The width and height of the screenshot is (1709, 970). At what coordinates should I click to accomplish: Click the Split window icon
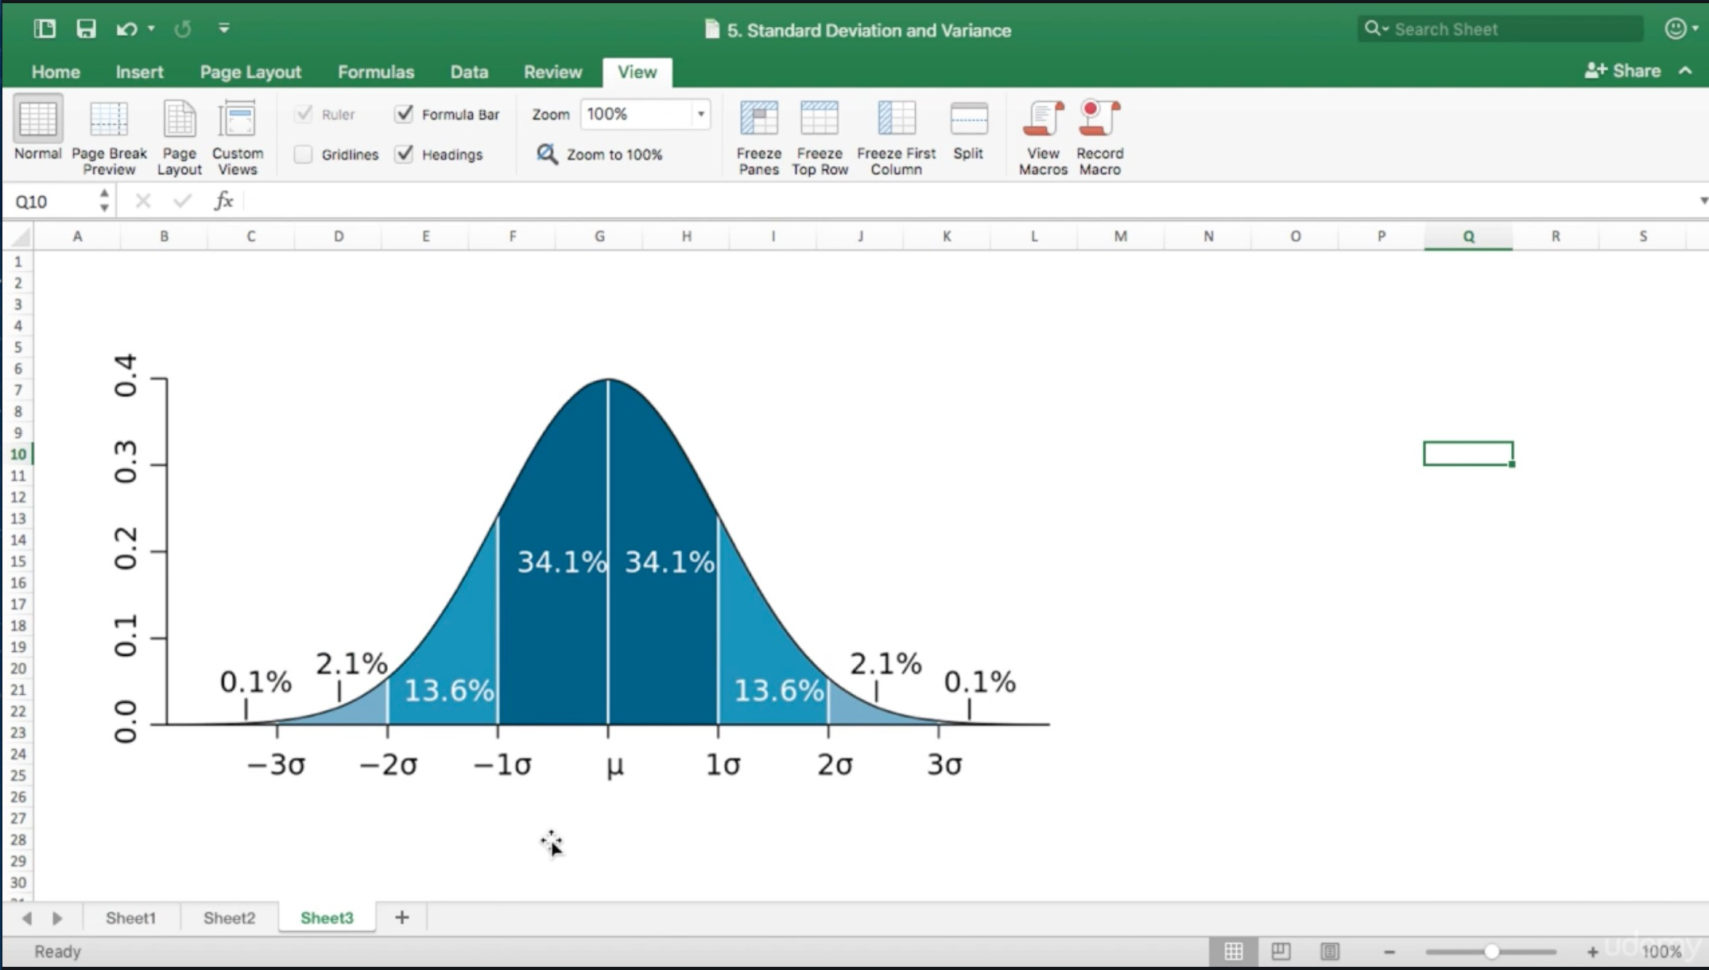click(x=968, y=120)
